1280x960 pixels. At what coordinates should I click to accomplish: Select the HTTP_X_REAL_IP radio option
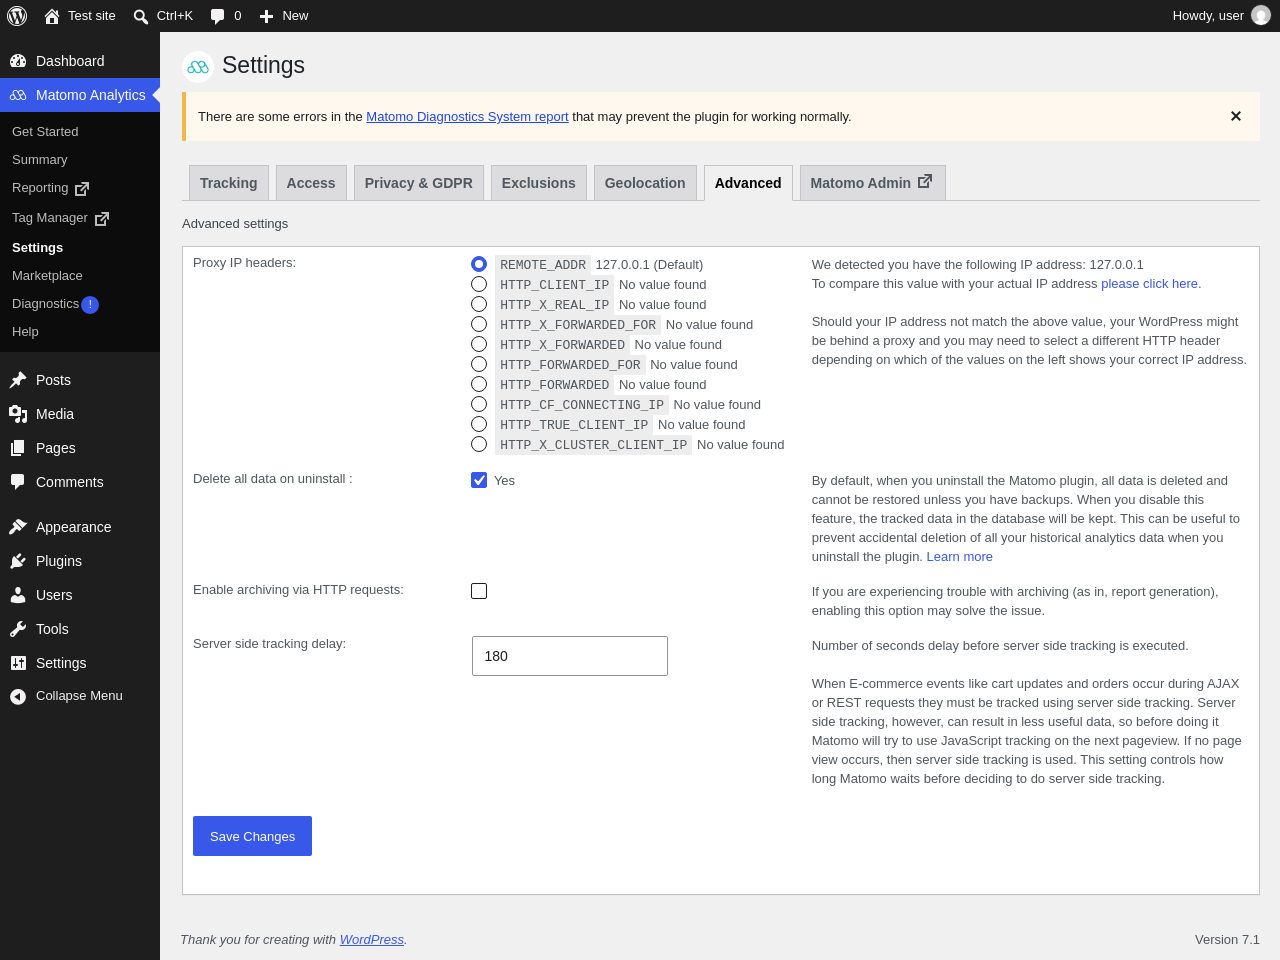pos(479,304)
